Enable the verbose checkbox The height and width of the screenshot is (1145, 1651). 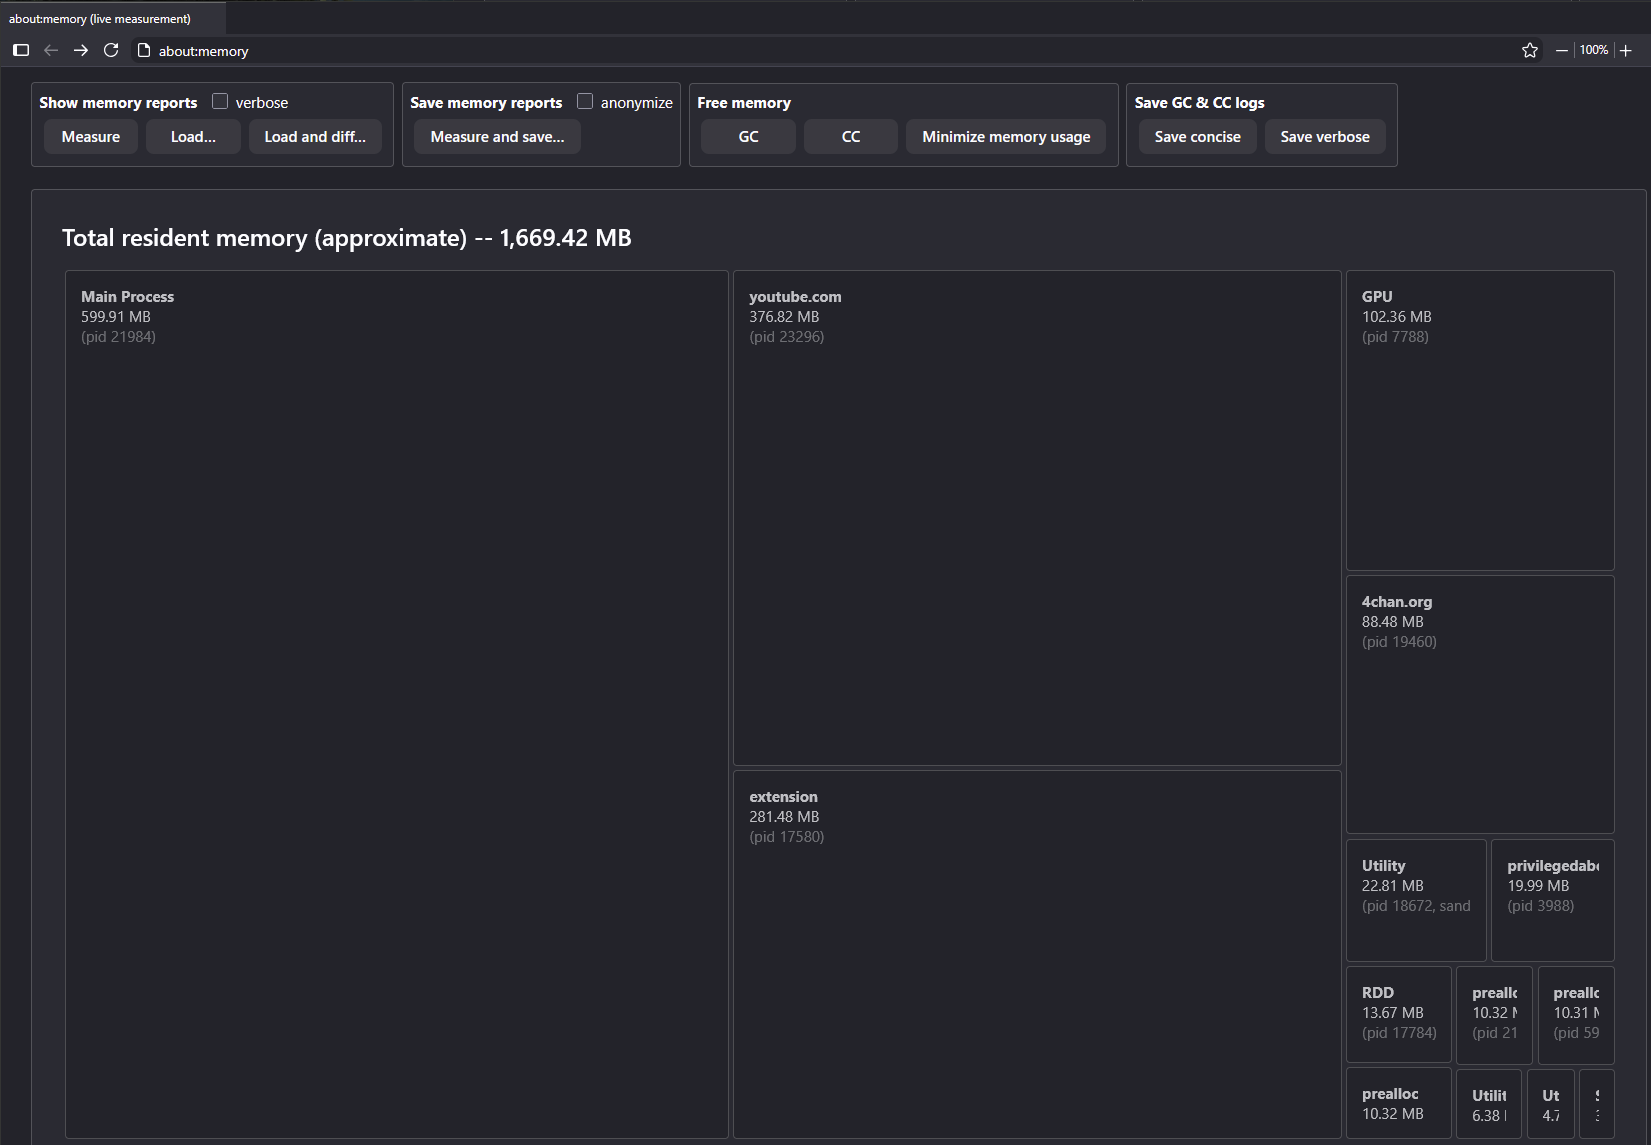pos(220,101)
